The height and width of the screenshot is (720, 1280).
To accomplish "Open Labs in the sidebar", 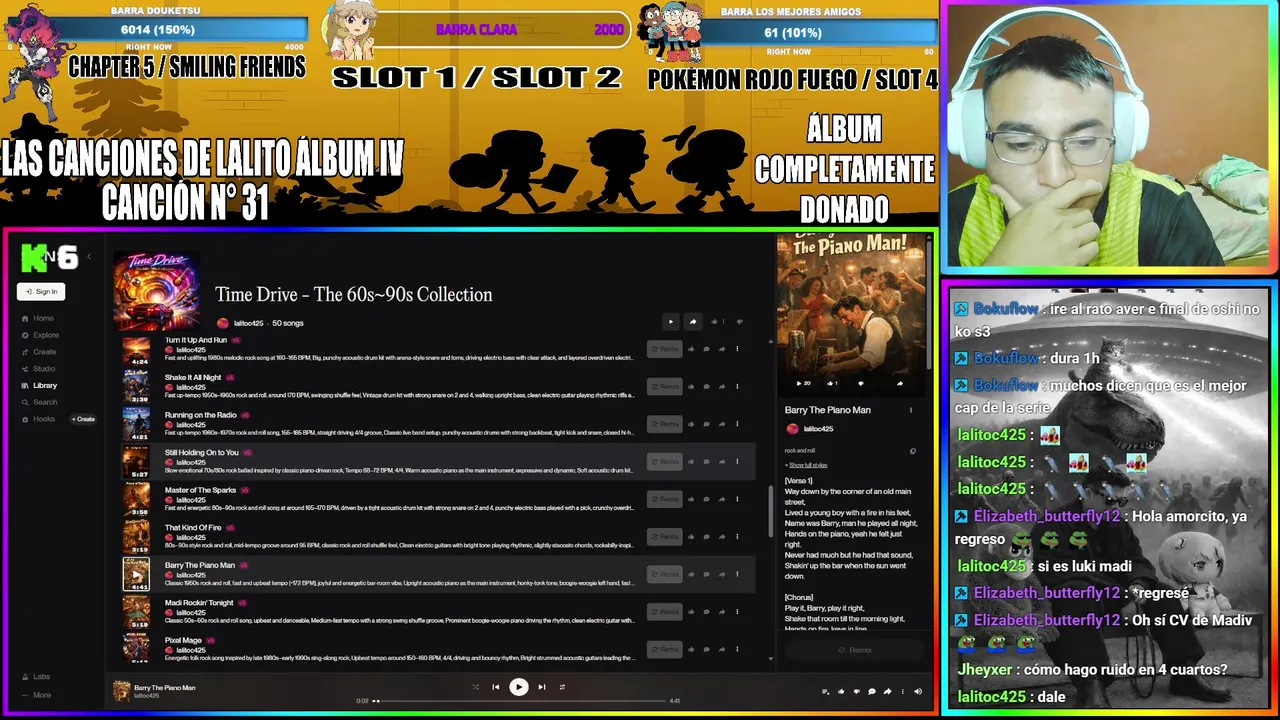I will 36,677.
